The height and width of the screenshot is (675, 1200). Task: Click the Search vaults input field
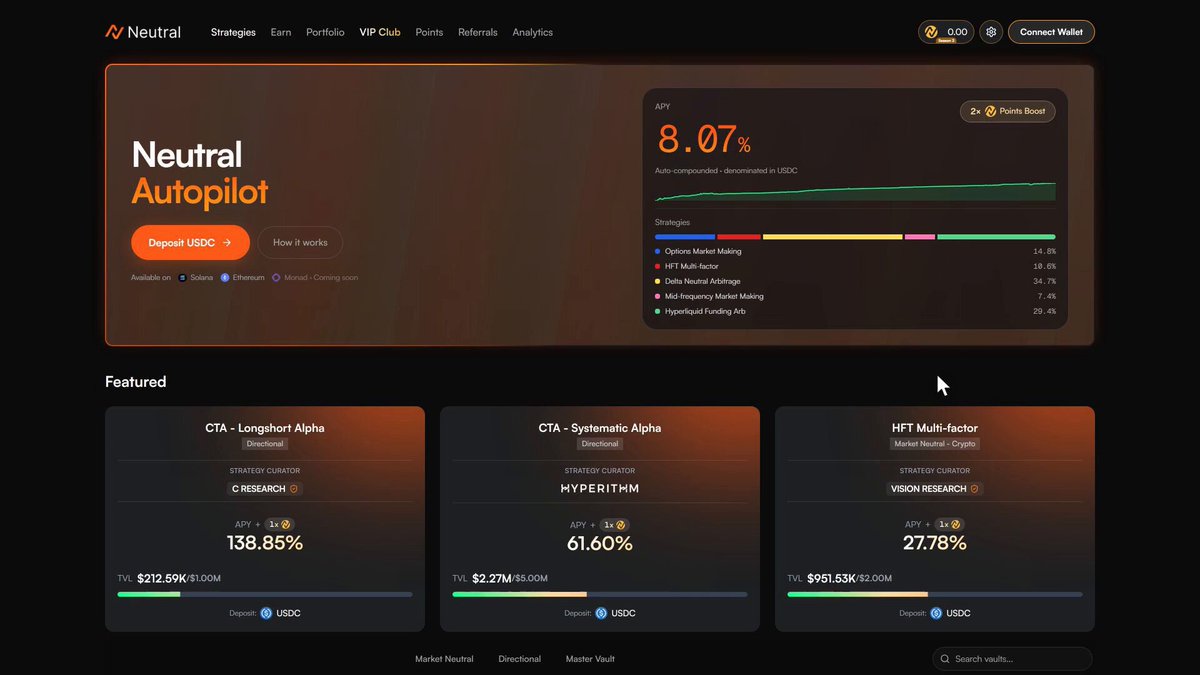tap(1012, 659)
